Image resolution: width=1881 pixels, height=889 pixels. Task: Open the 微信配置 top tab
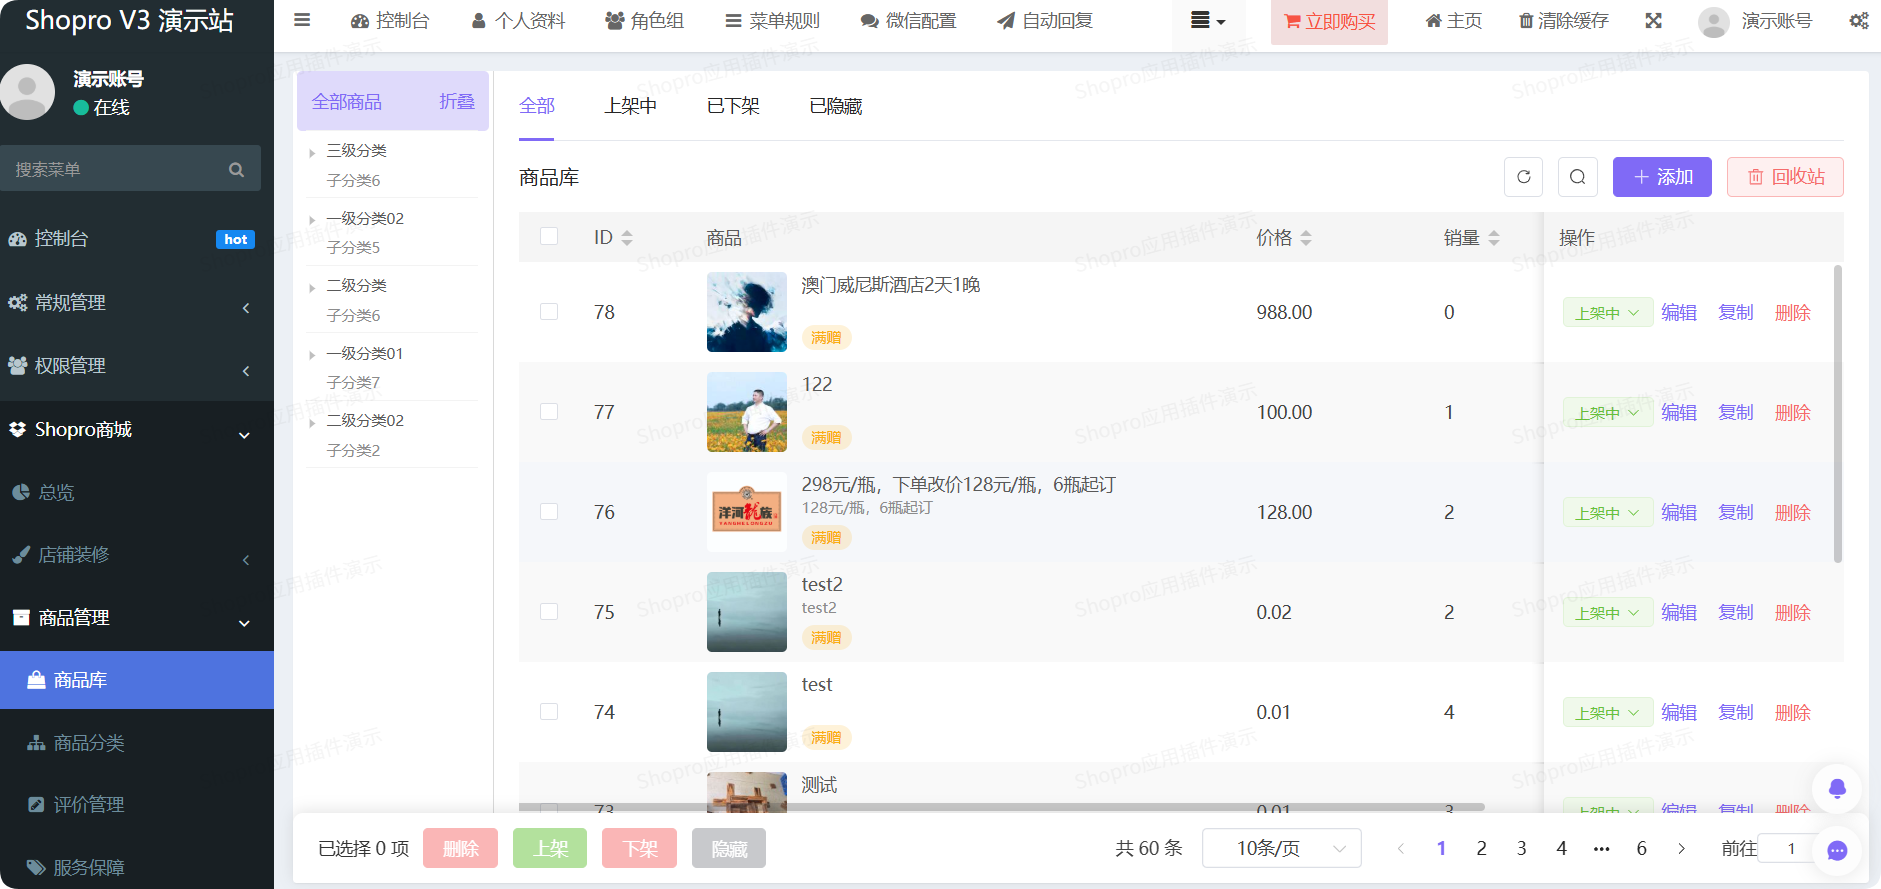tap(908, 21)
